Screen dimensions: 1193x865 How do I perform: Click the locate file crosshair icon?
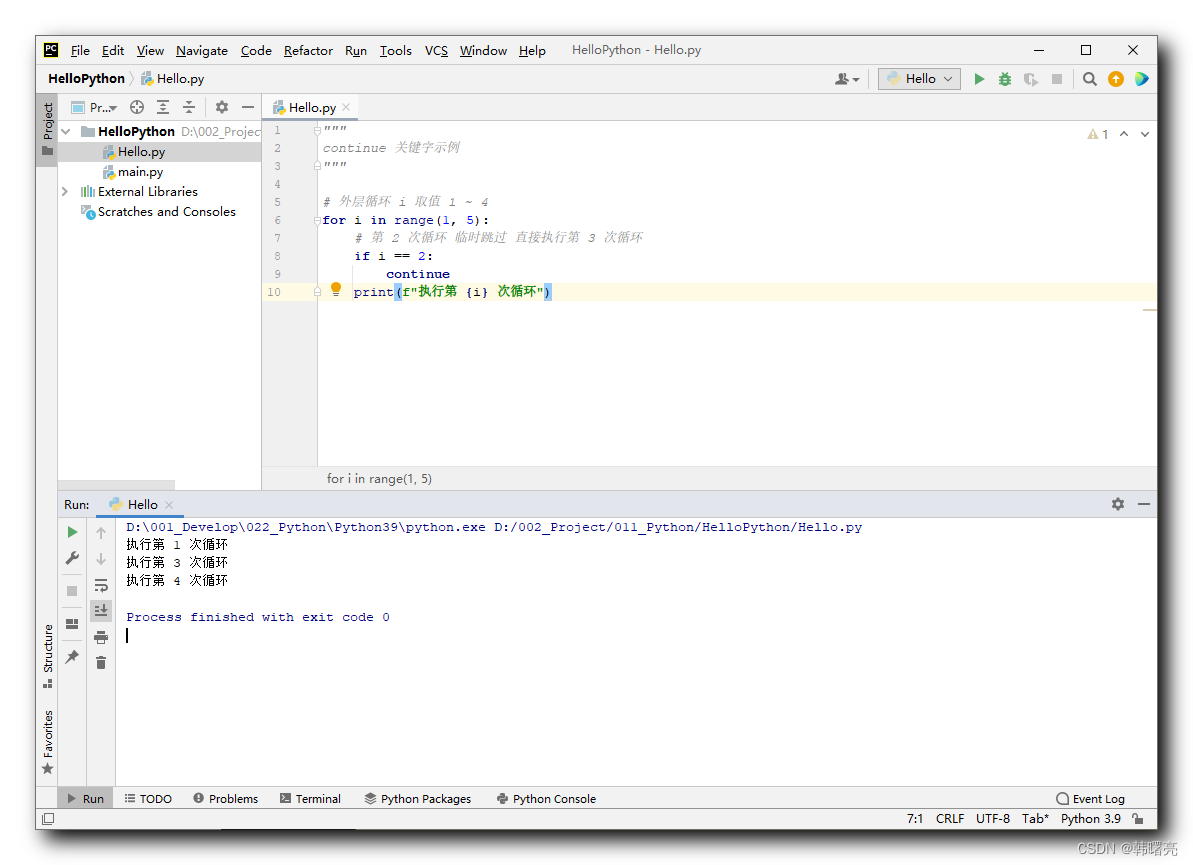[x=137, y=107]
